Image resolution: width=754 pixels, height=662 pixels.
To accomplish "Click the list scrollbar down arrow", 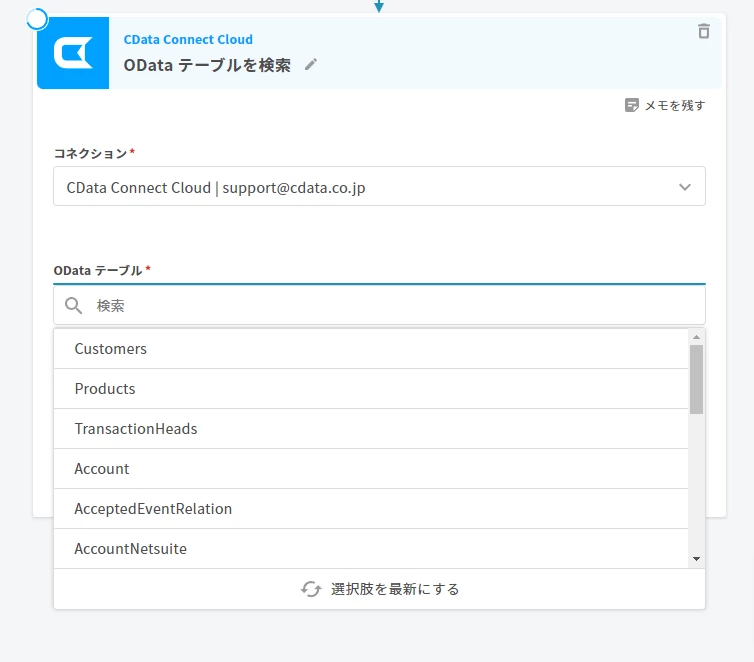I will click(x=696, y=559).
